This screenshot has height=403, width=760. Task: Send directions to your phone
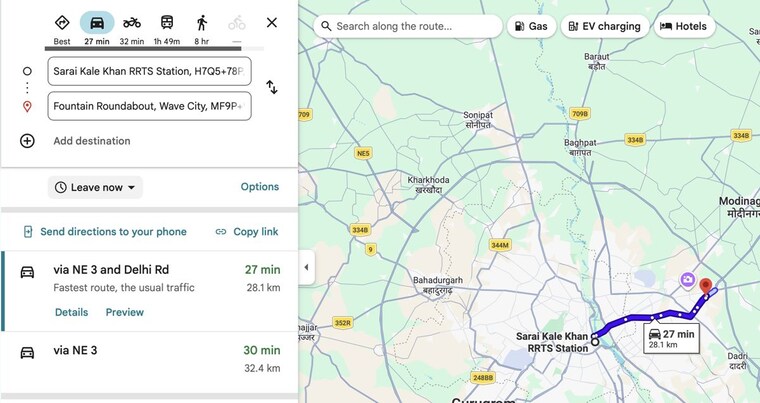[105, 232]
